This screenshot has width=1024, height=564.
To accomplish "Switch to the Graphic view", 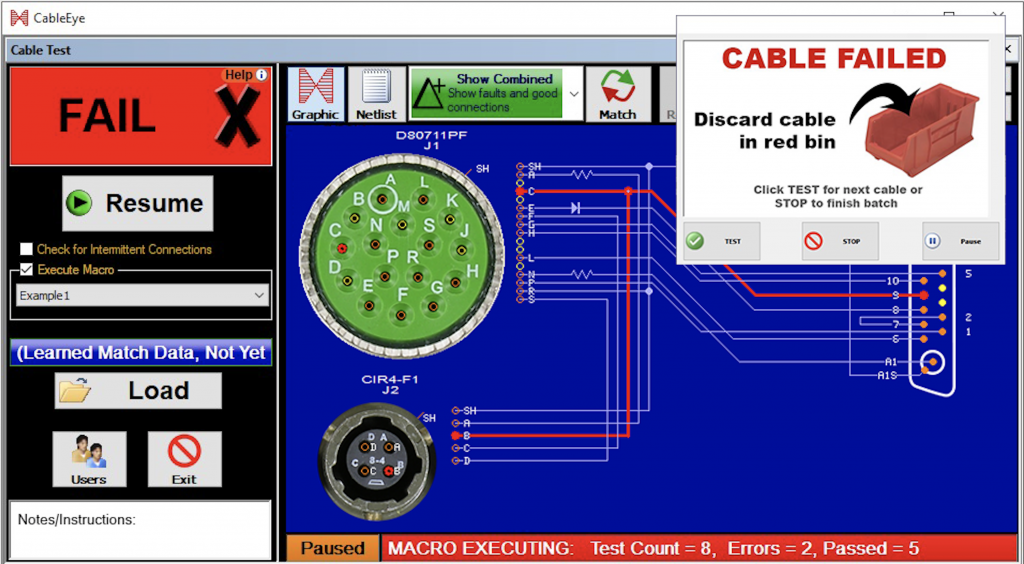I will pyautogui.click(x=315, y=95).
